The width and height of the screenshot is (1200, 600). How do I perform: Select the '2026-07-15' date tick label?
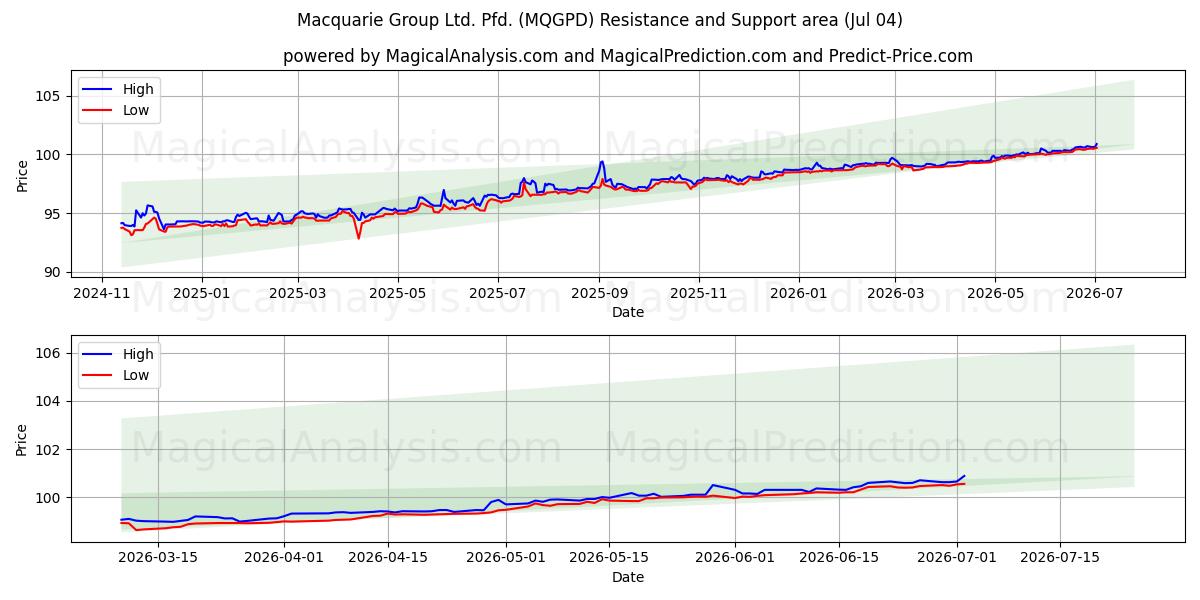click(1059, 558)
